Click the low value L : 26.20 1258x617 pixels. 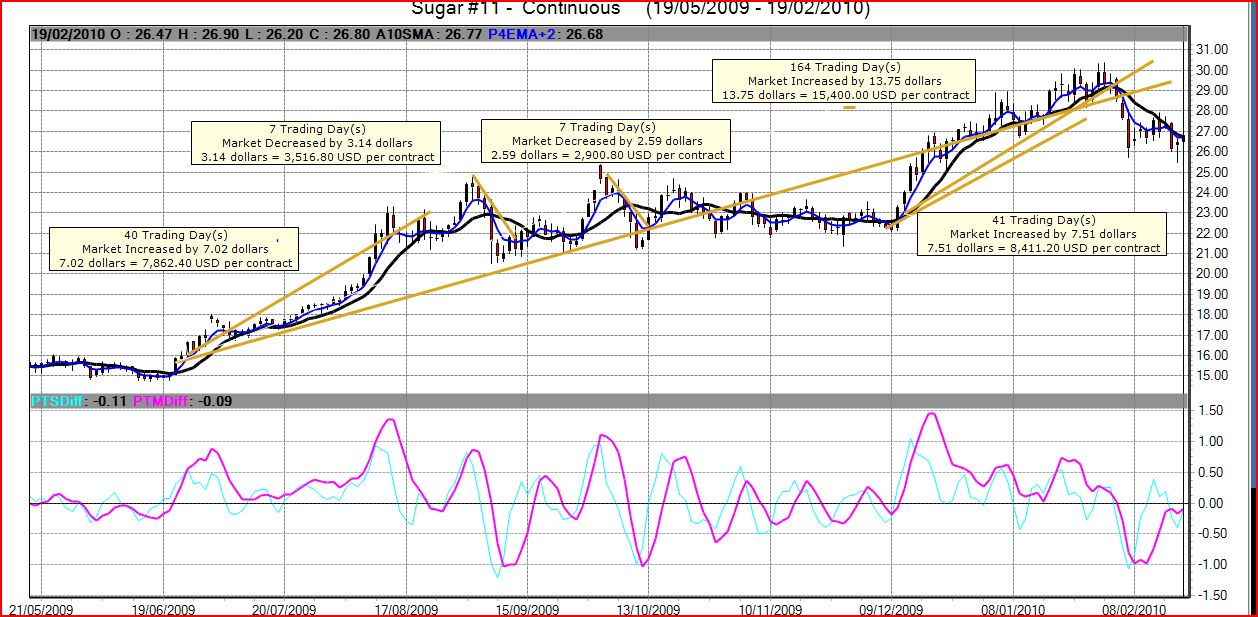[x=276, y=33]
